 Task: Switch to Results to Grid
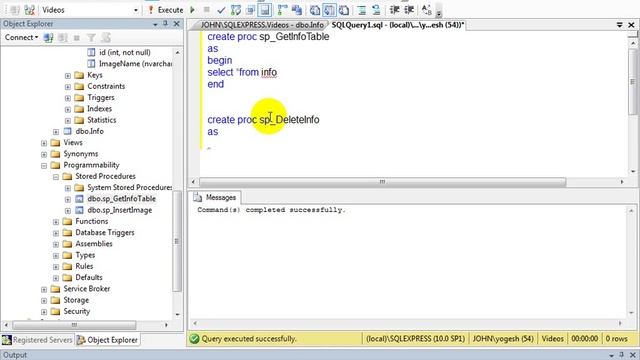pyautogui.click(x=329, y=10)
